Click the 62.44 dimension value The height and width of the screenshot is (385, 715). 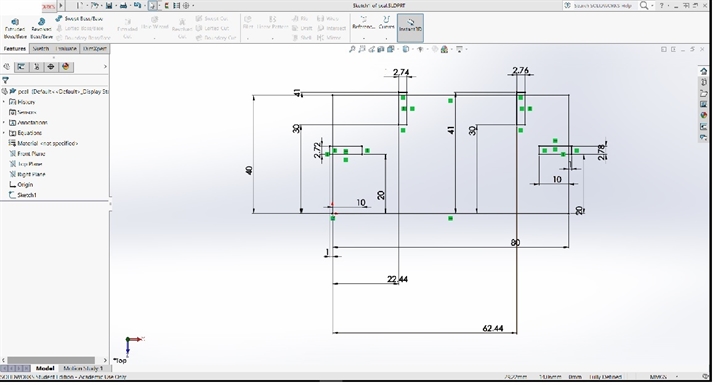pos(492,328)
